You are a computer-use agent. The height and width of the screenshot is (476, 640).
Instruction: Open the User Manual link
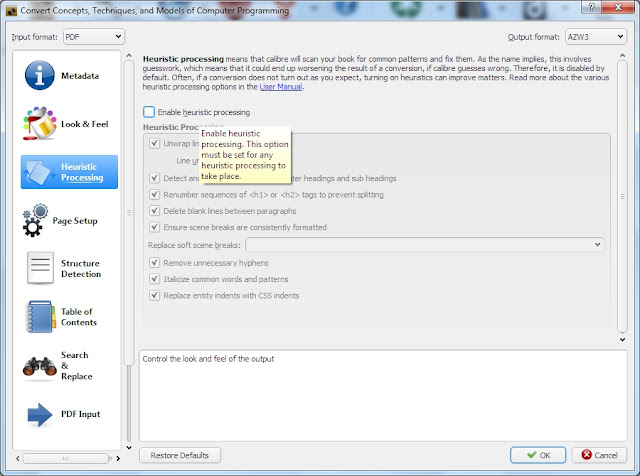pos(281,87)
